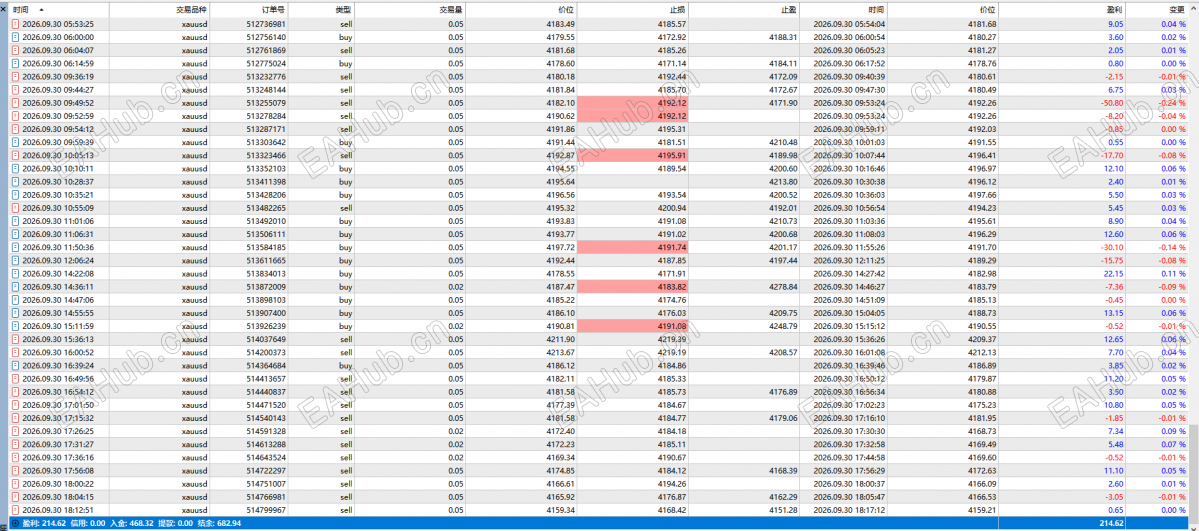Screen dimensions: 1199x531
Task: Select the red icon at 17:01:50
Action: [16, 405]
